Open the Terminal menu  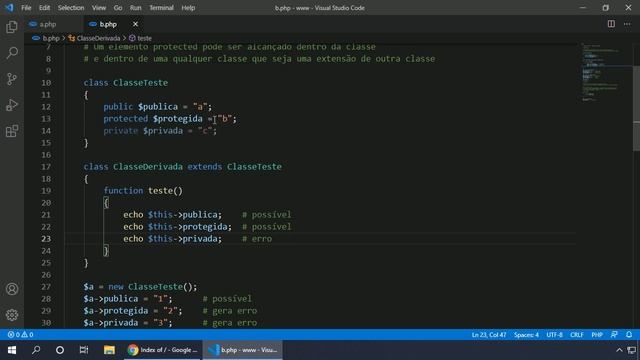161,8
